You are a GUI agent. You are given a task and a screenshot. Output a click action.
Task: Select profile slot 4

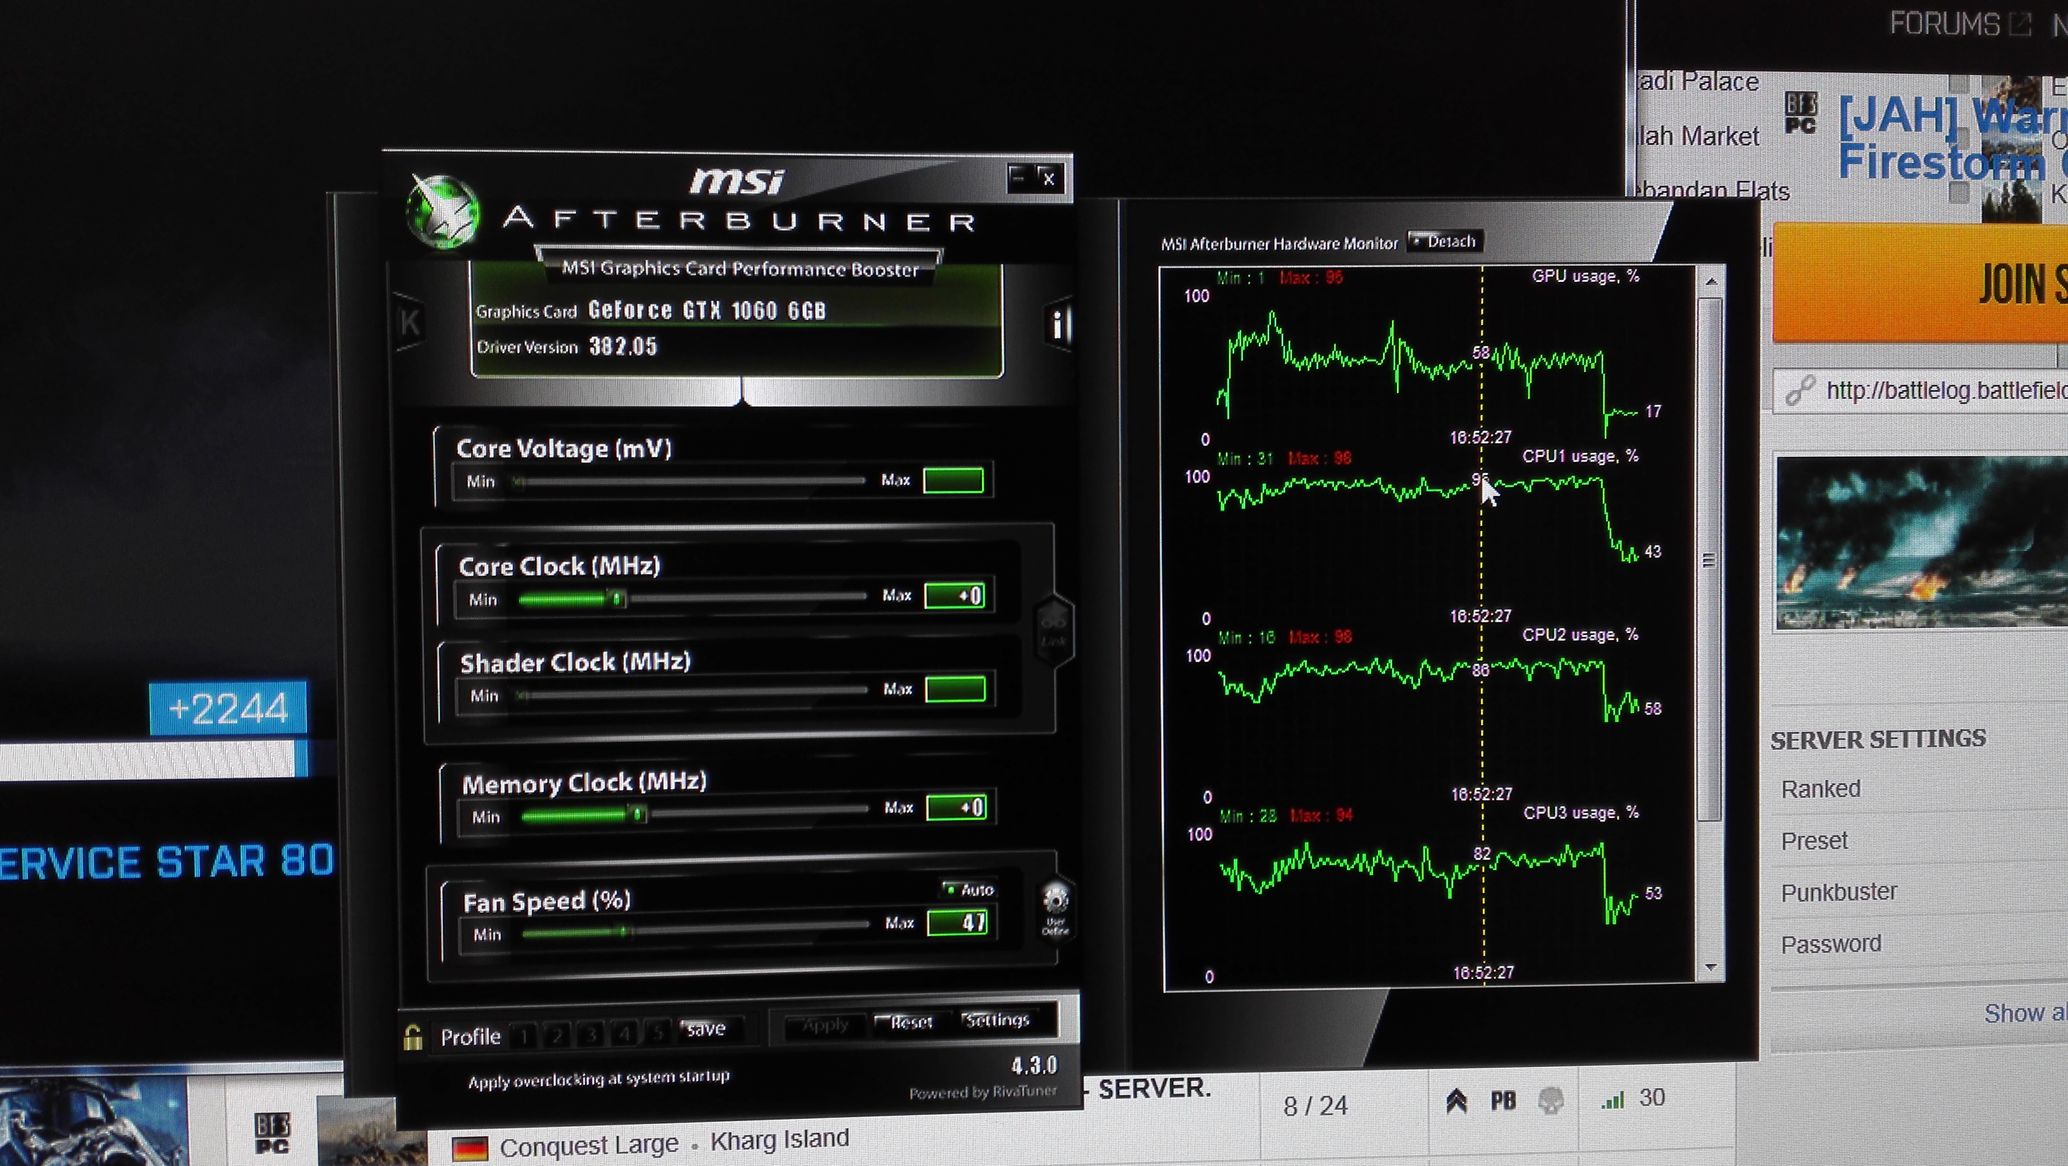point(624,1033)
